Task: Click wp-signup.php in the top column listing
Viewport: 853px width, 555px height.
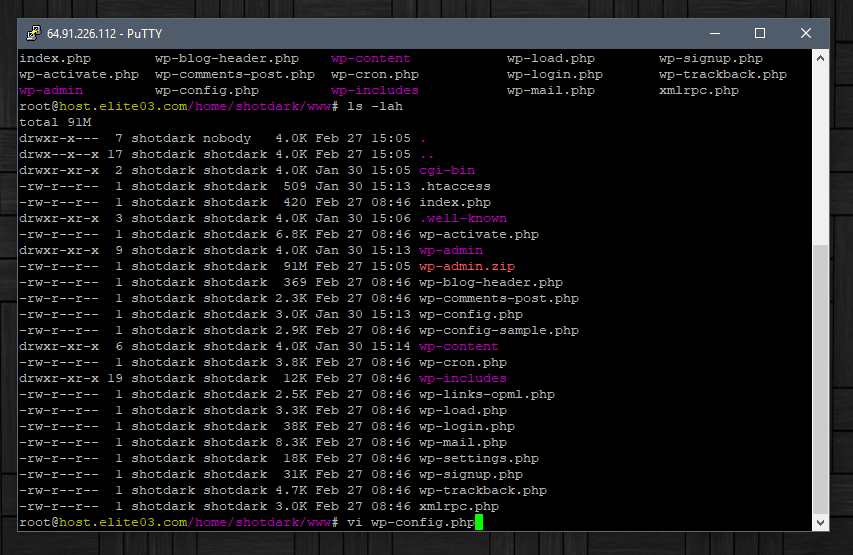Action: pyautogui.click(x=710, y=58)
